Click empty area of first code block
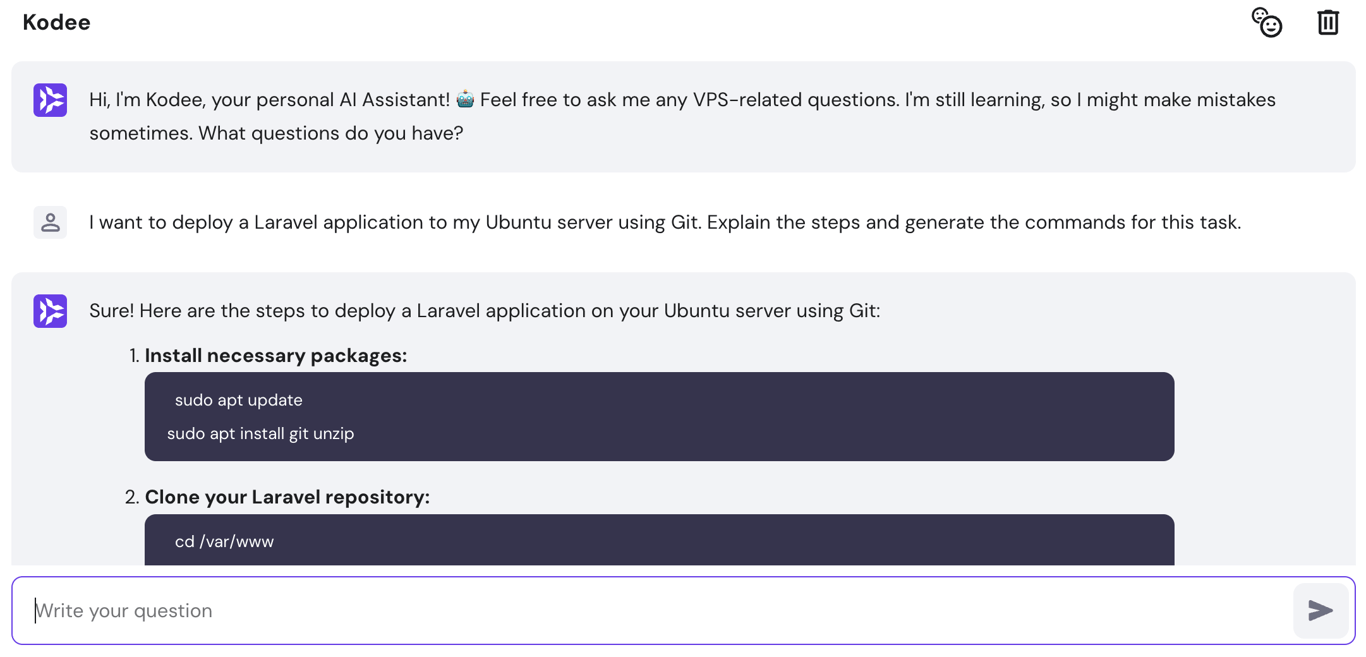1366x657 pixels. pyautogui.click(x=800, y=417)
